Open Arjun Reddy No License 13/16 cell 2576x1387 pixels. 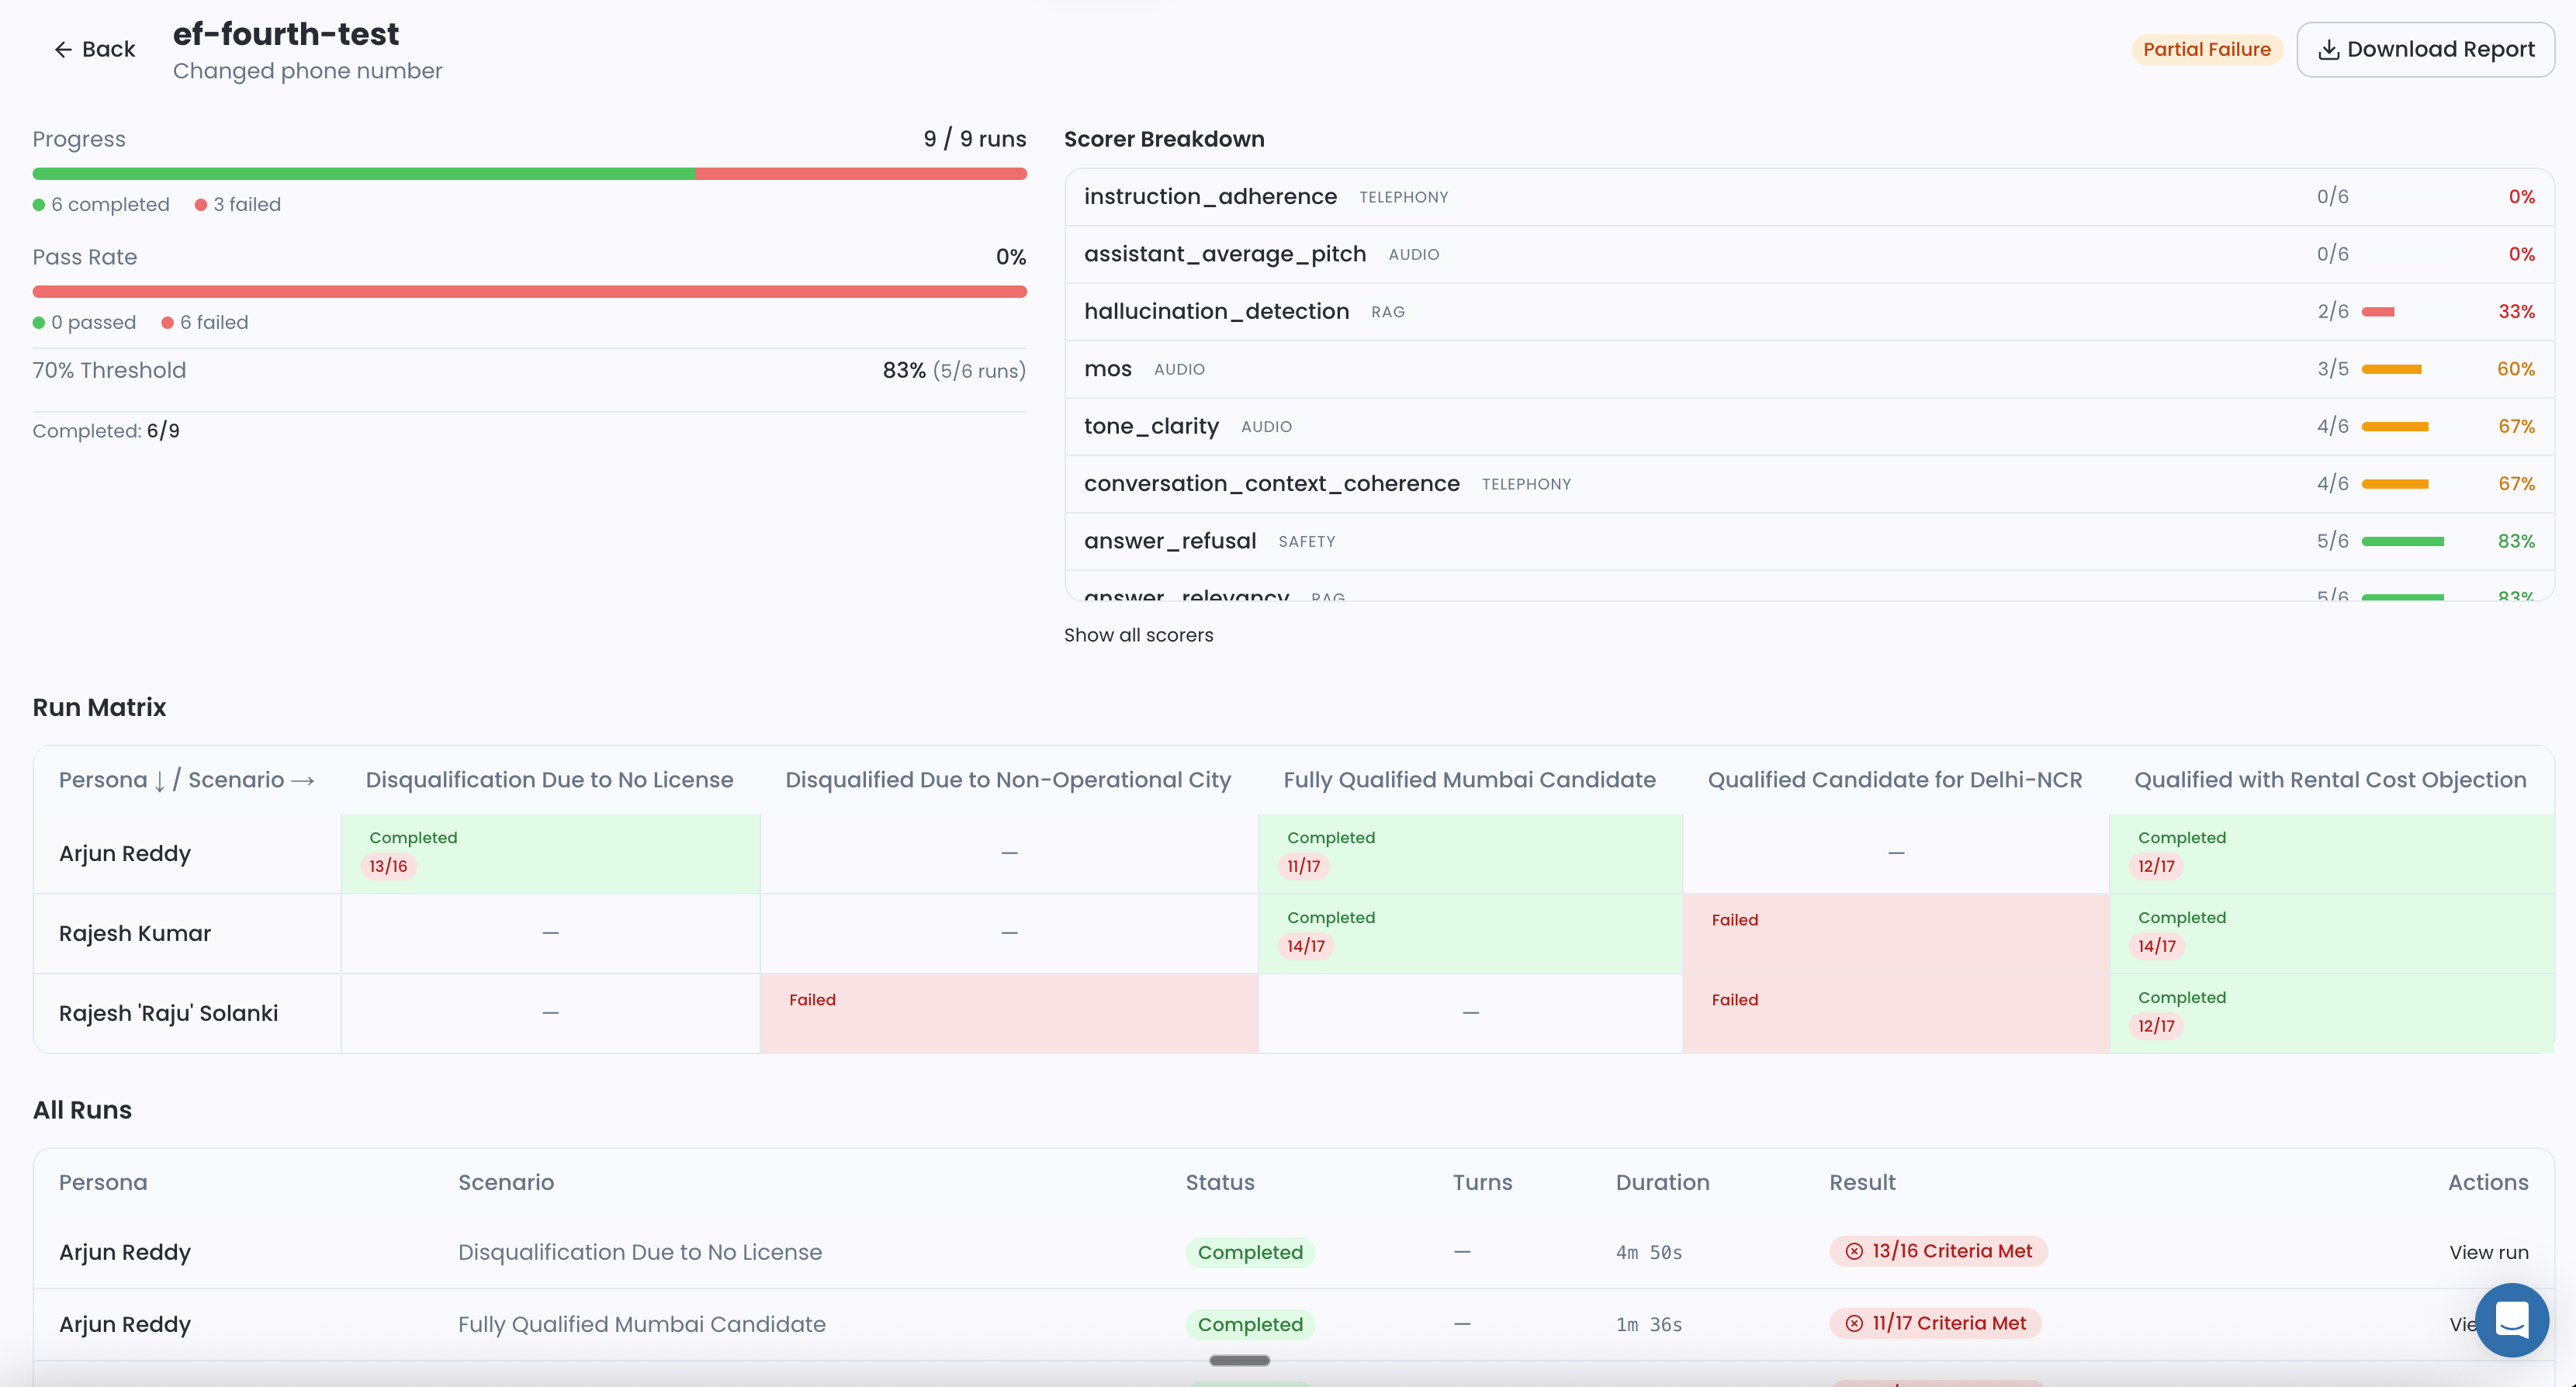[550, 853]
